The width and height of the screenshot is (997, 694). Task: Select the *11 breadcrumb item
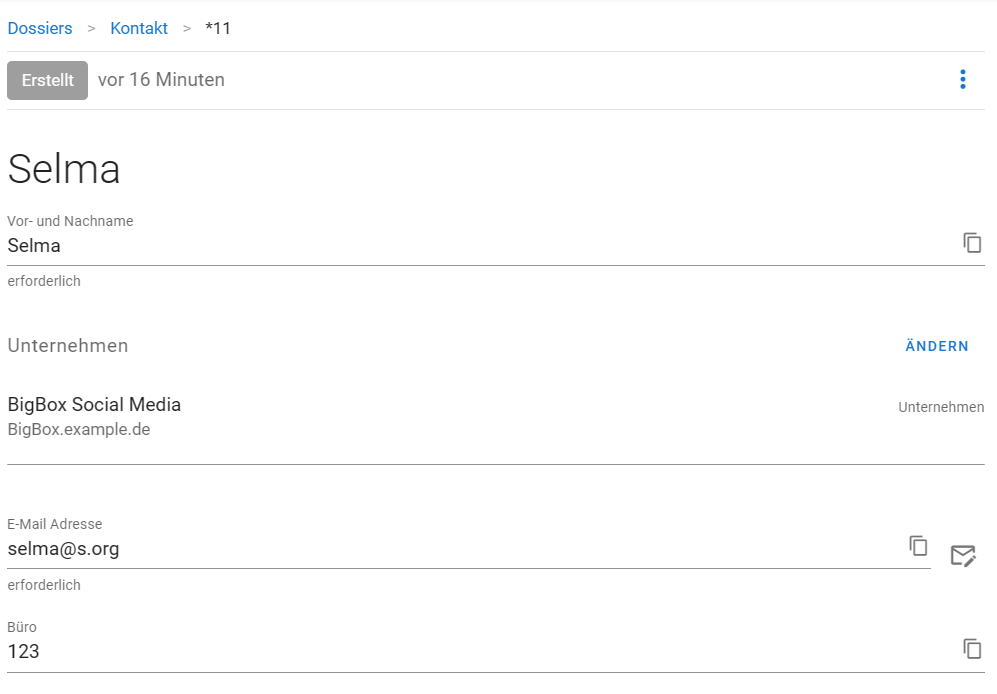point(217,28)
